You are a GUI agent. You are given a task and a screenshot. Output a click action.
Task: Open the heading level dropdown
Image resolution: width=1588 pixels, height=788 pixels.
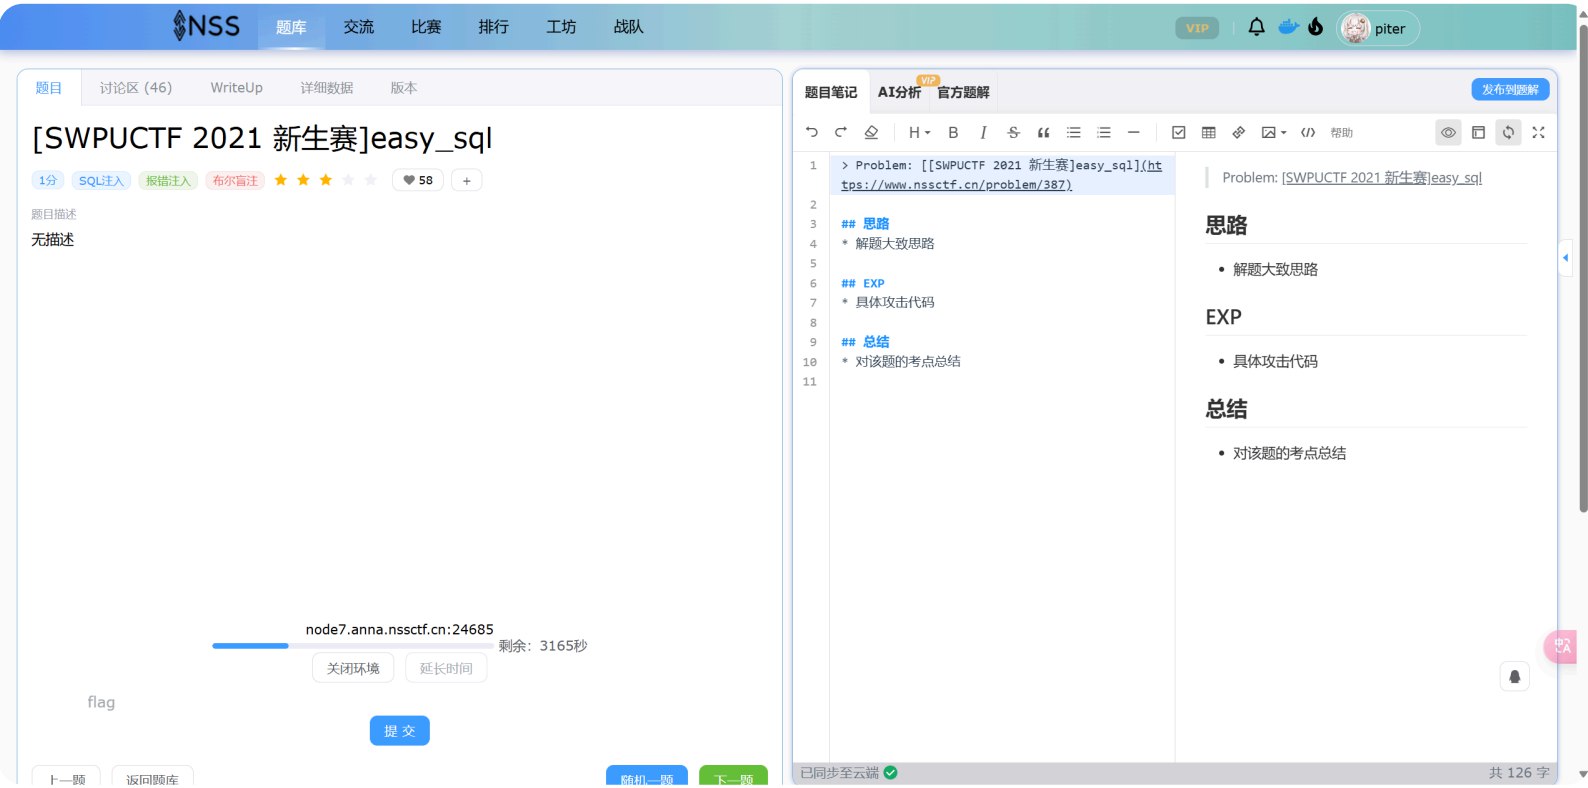click(918, 132)
